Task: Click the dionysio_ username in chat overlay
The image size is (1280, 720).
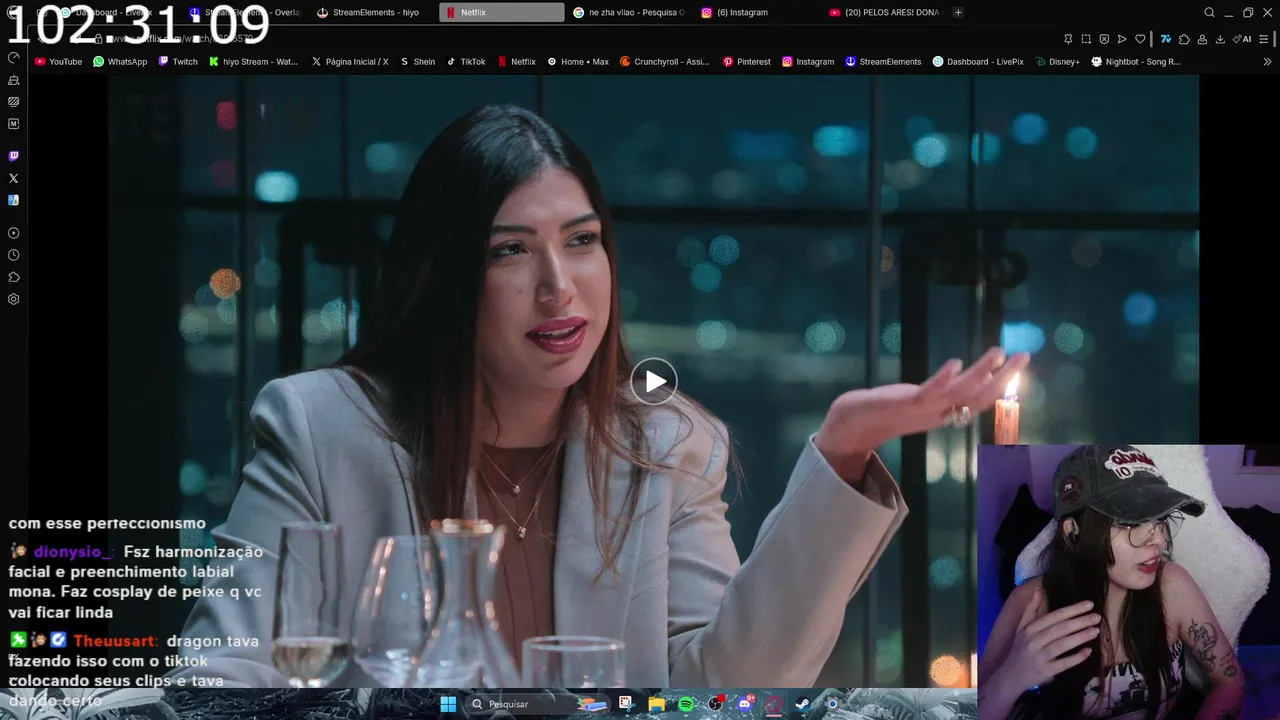Action: pyautogui.click(x=74, y=551)
